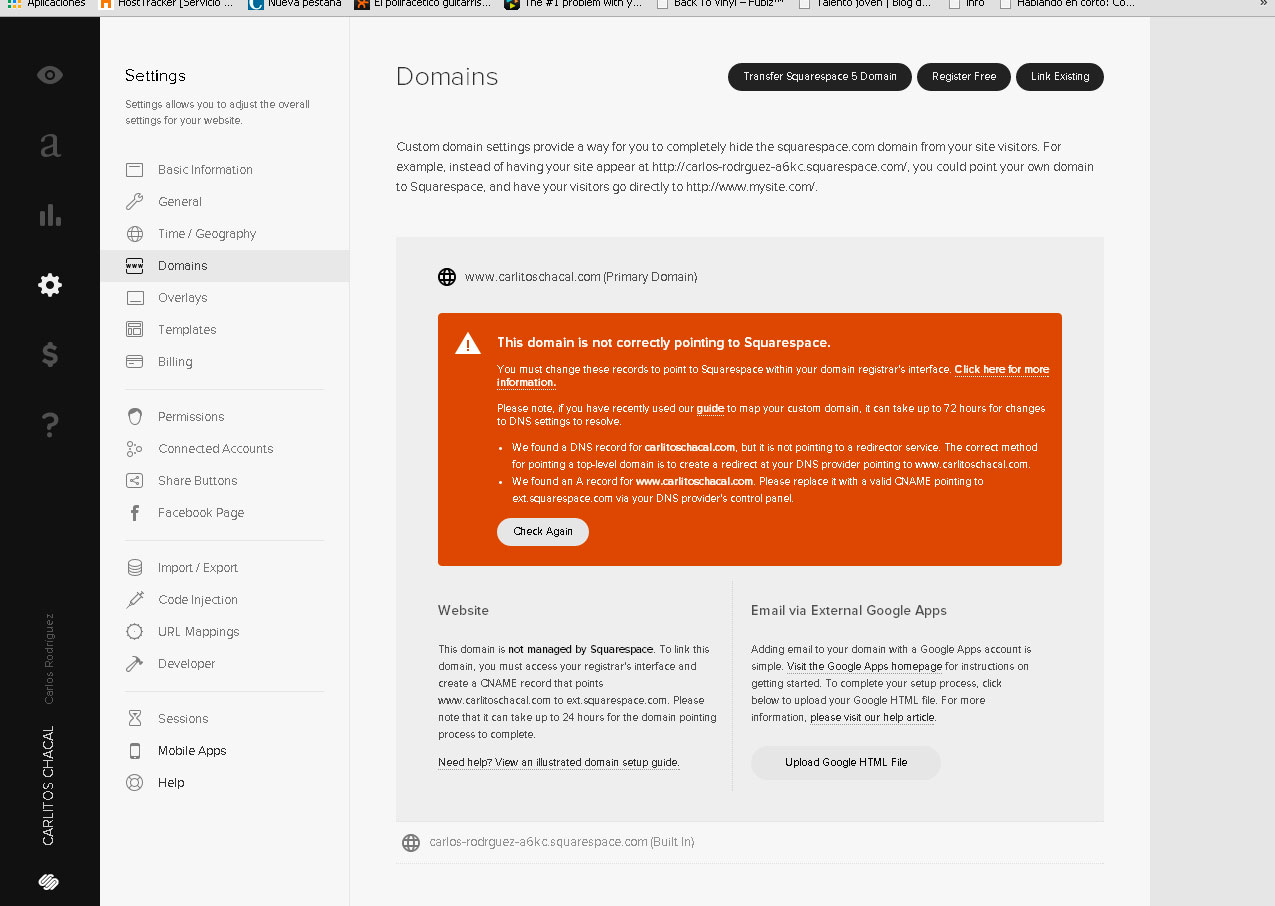Screen dimensions: 1275x906
Task: Open Templates settings
Action: [x=187, y=330]
